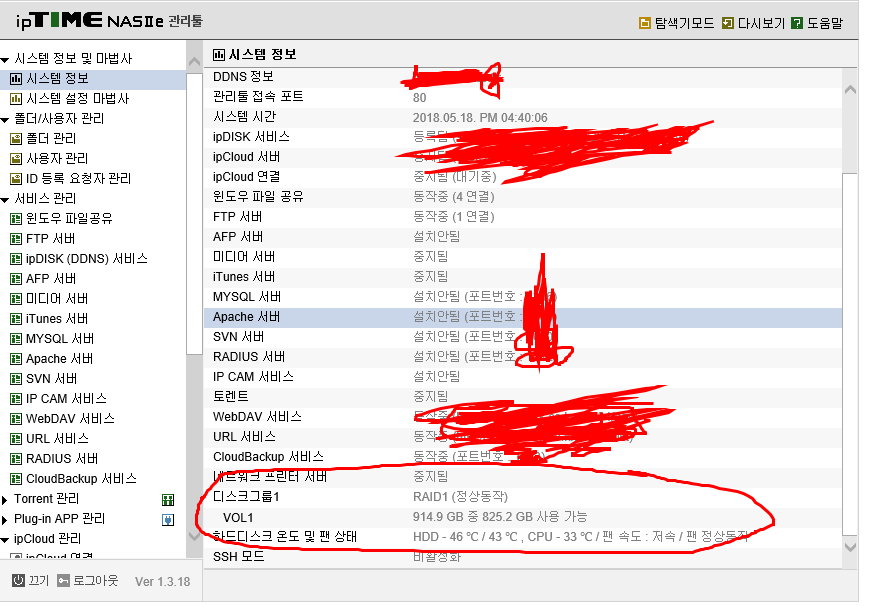This screenshot has width=872, height=606.
Task: Collapse the ipCloud 관리 section
Action: pyautogui.click(x=5, y=540)
